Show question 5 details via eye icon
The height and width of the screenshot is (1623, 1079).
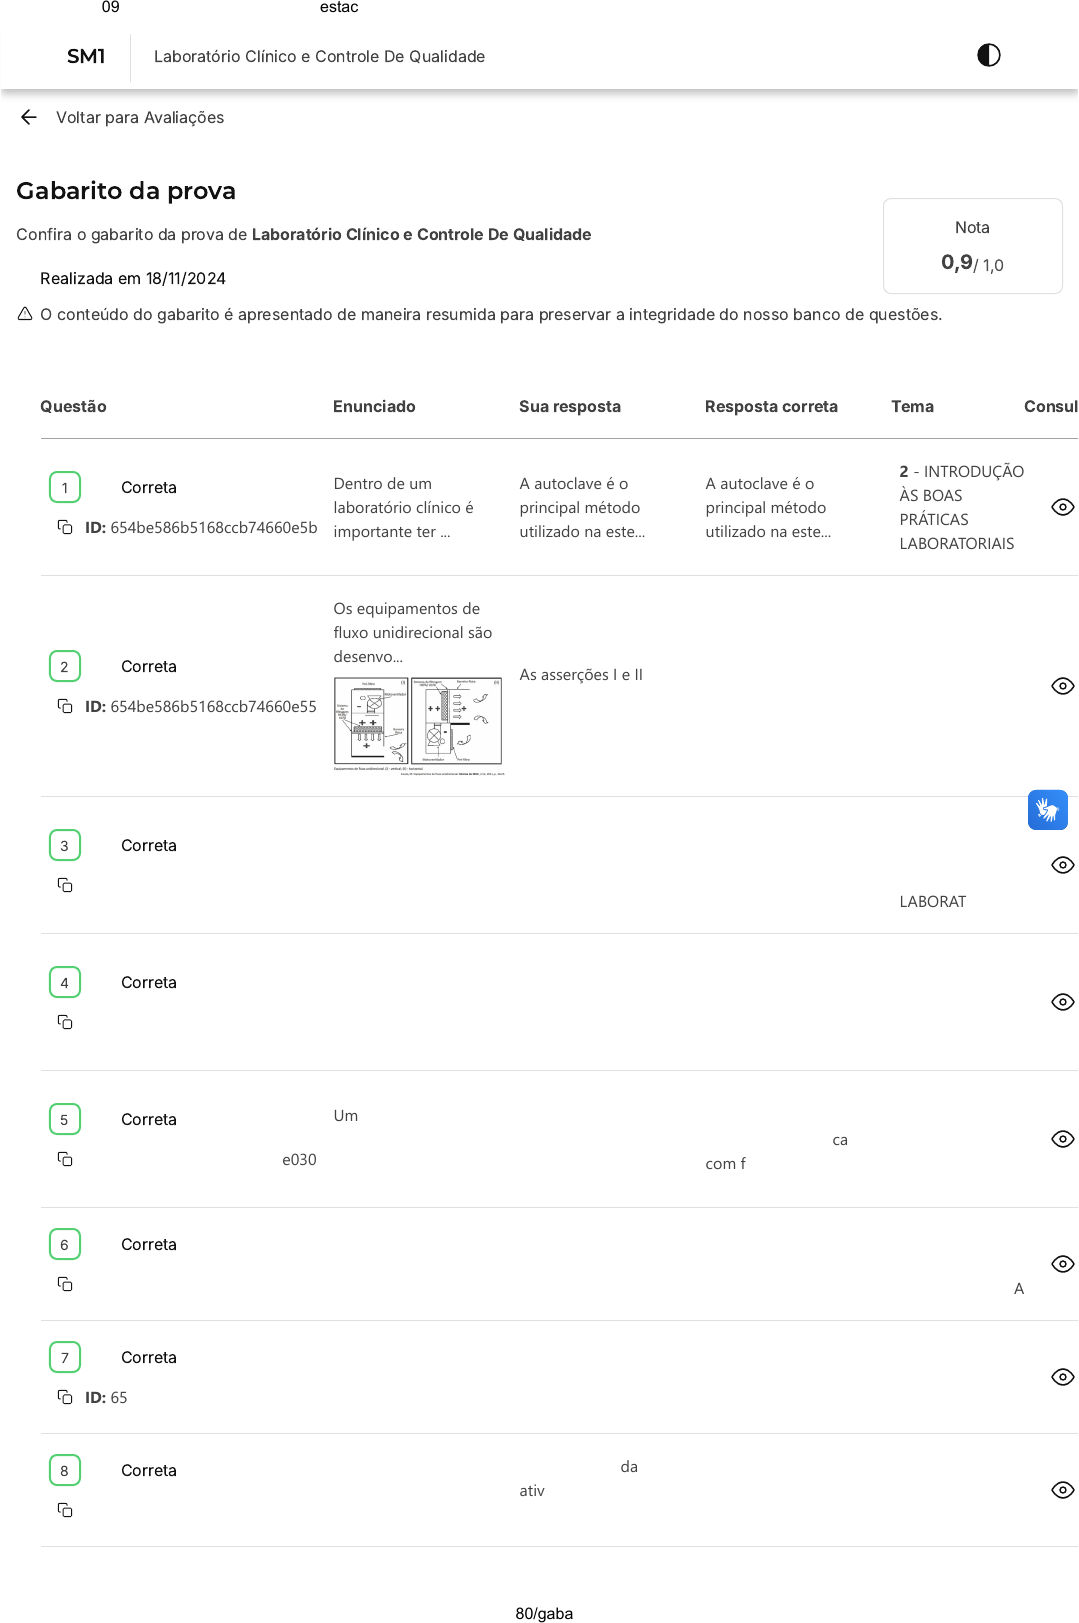[1062, 1139]
